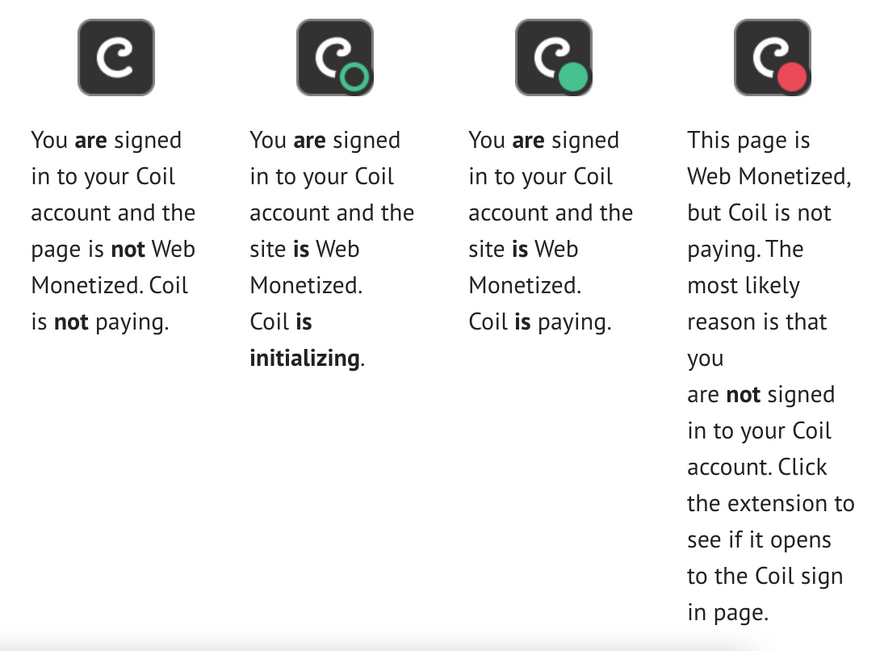Click the "see if it opens" line
Screen dimensions: 880x651
coord(759,540)
